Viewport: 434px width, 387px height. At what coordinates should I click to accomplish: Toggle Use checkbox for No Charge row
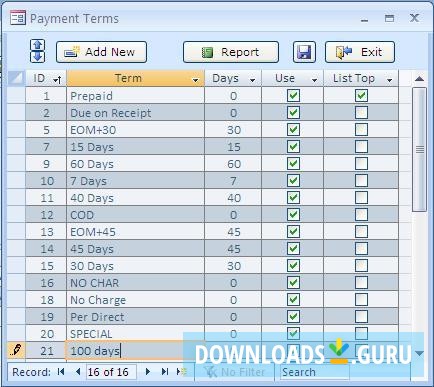(x=293, y=300)
